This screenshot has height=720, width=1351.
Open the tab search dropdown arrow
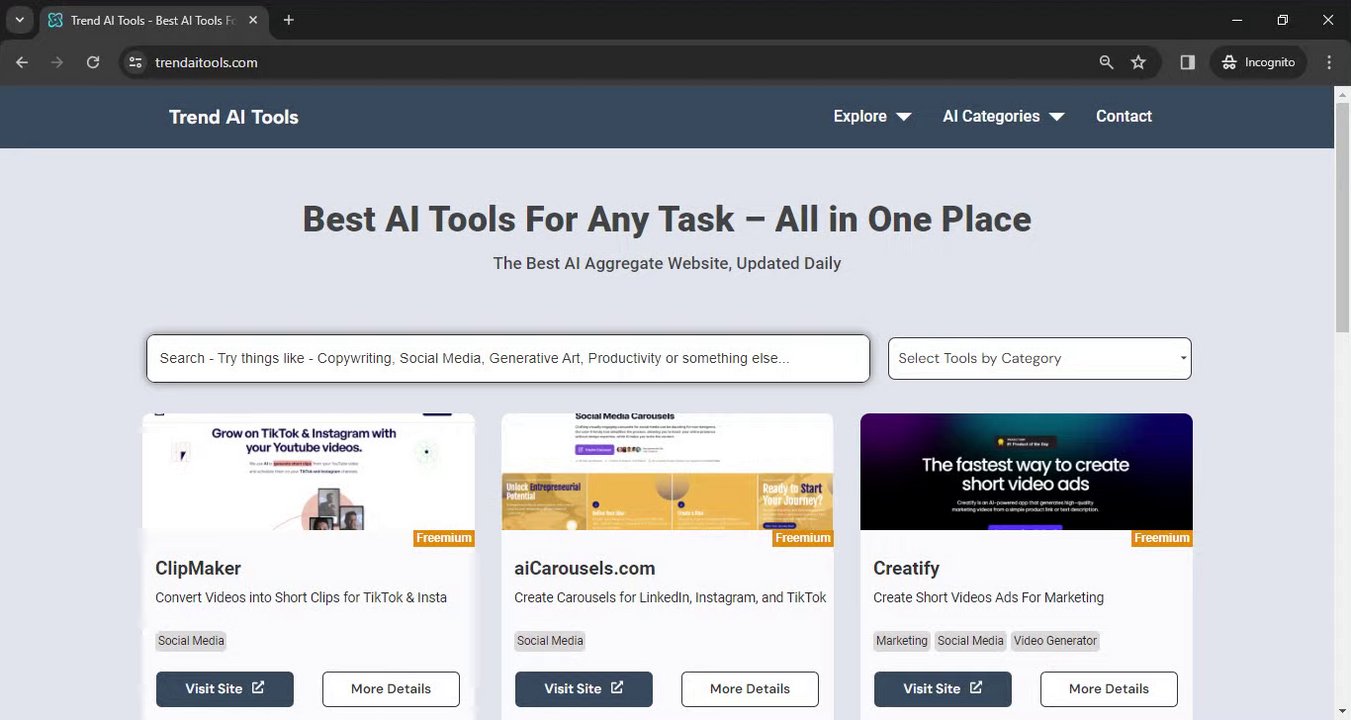click(19, 20)
